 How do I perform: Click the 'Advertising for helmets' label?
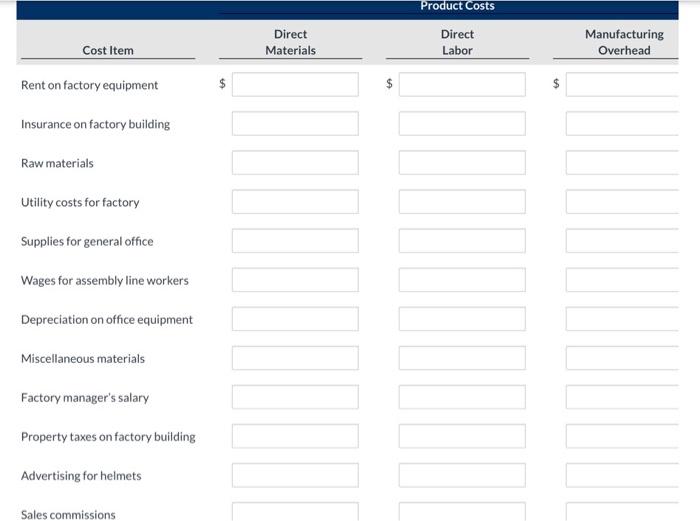pos(81,475)
